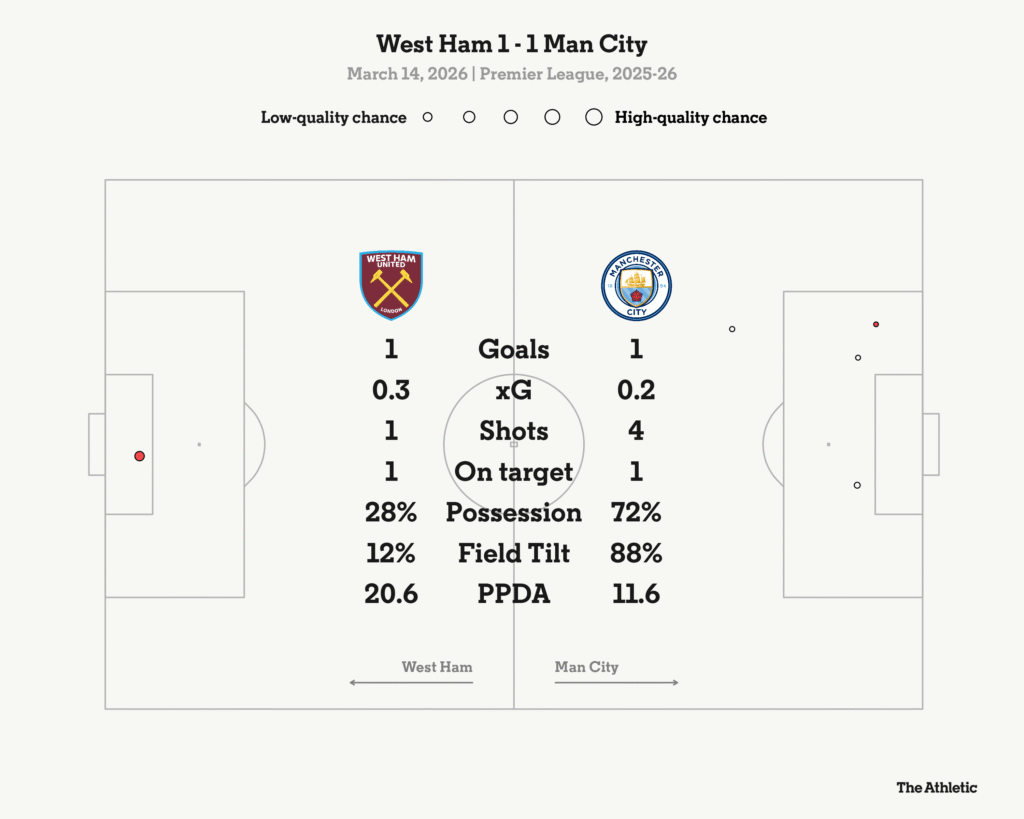
Task: Click the 'West Ham 1 - 1 Man City' title
Action: point(512,44)
